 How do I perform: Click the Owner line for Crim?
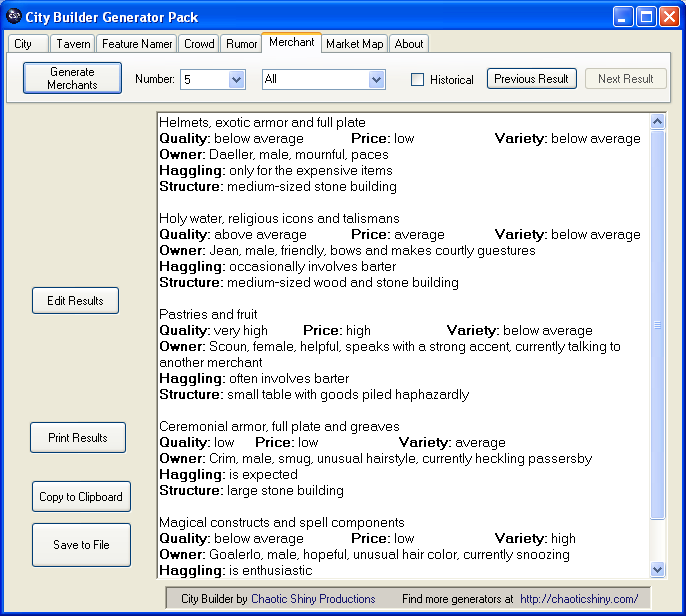click(x=375, y=458)
